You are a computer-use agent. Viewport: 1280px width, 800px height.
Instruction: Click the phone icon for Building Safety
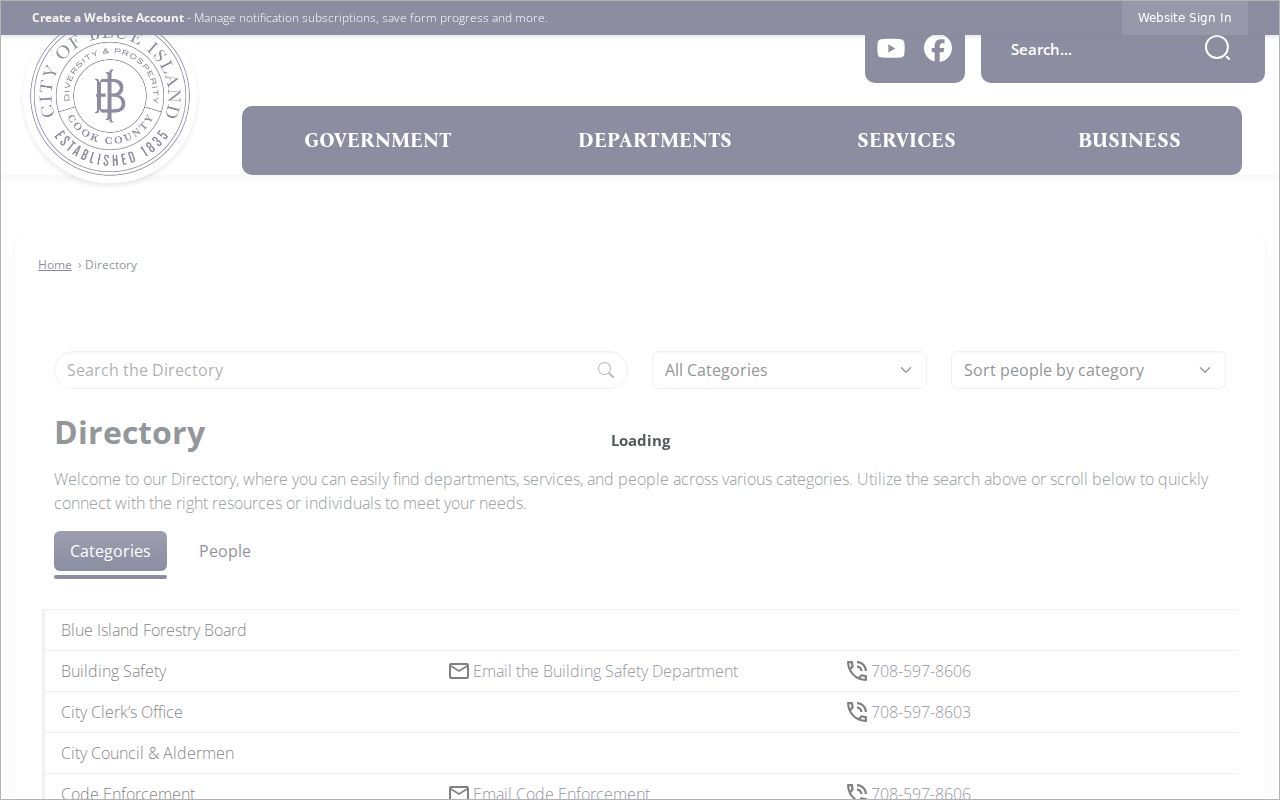point(857,671)
